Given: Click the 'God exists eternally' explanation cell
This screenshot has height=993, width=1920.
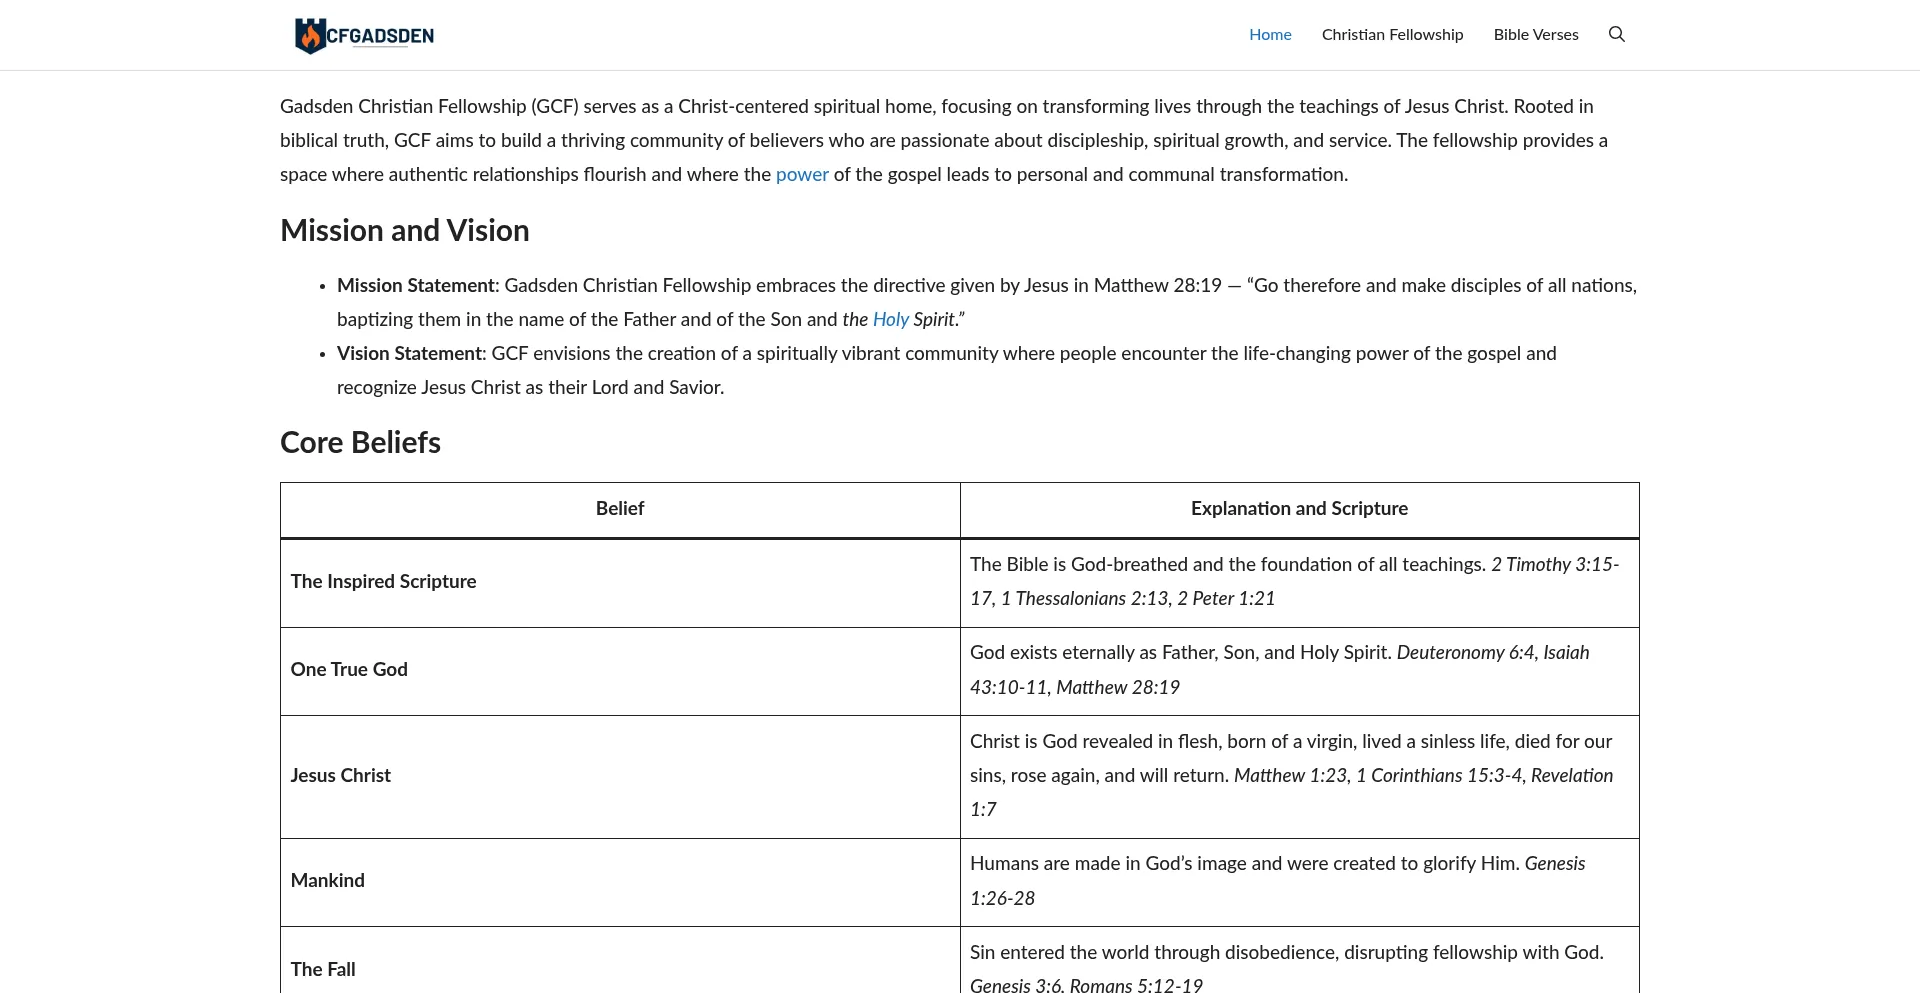Looking at the screenshot, I should [x=1278, y=670].
